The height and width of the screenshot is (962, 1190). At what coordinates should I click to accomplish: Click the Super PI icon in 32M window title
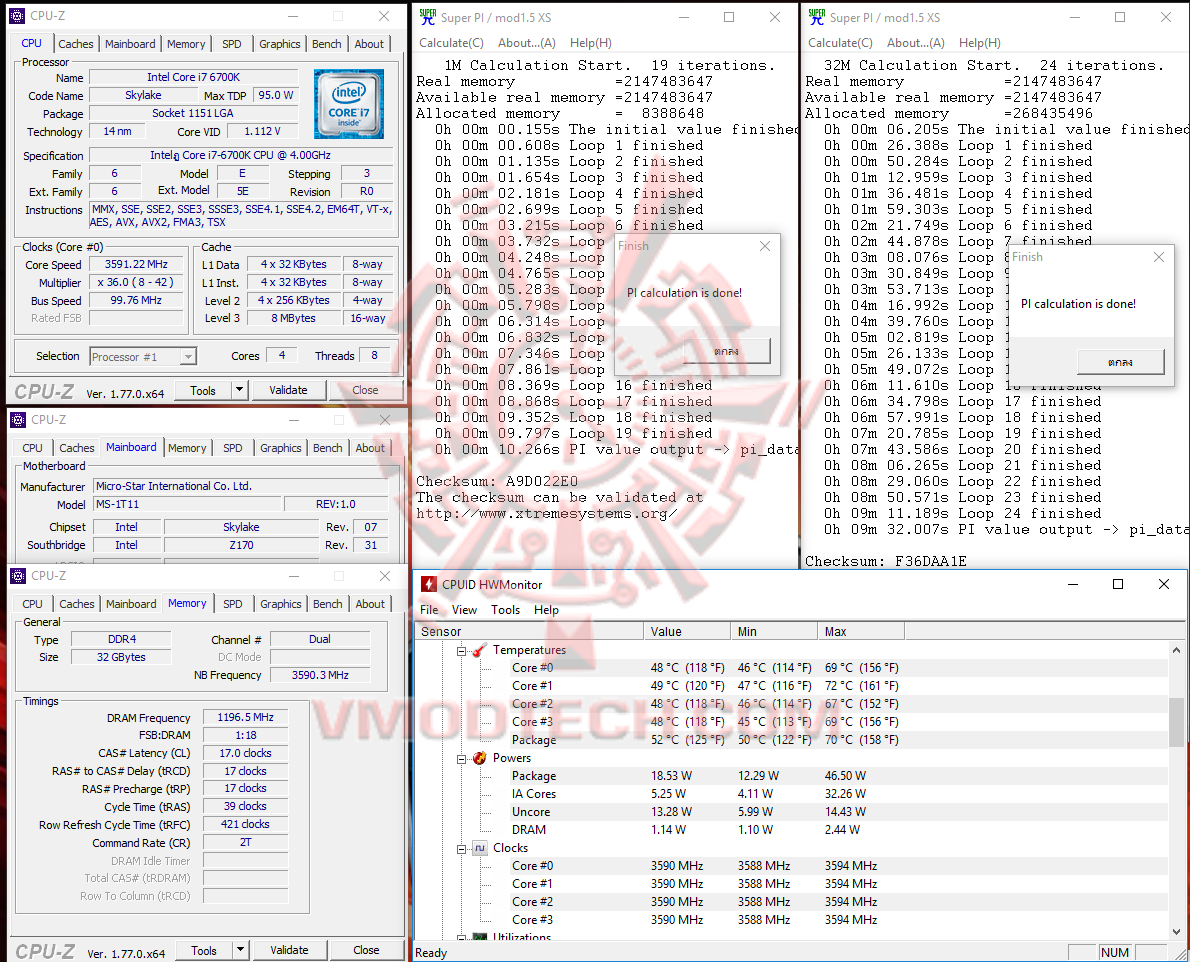pos(817,17)
